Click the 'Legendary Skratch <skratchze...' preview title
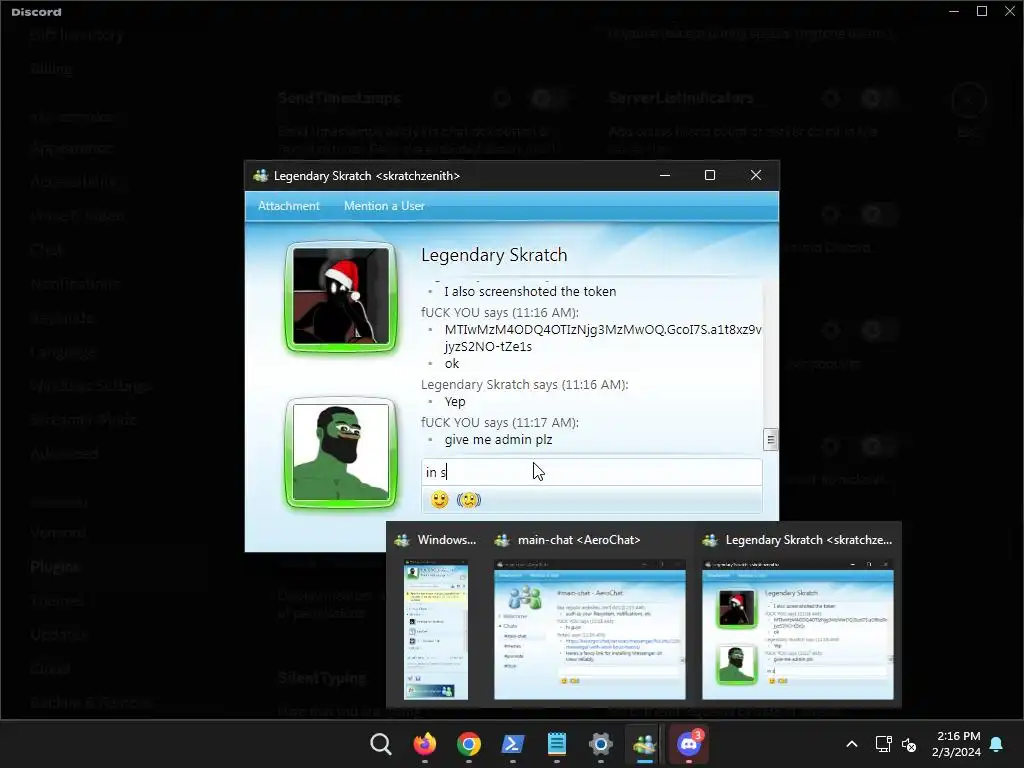 click(x=808, y=540)
